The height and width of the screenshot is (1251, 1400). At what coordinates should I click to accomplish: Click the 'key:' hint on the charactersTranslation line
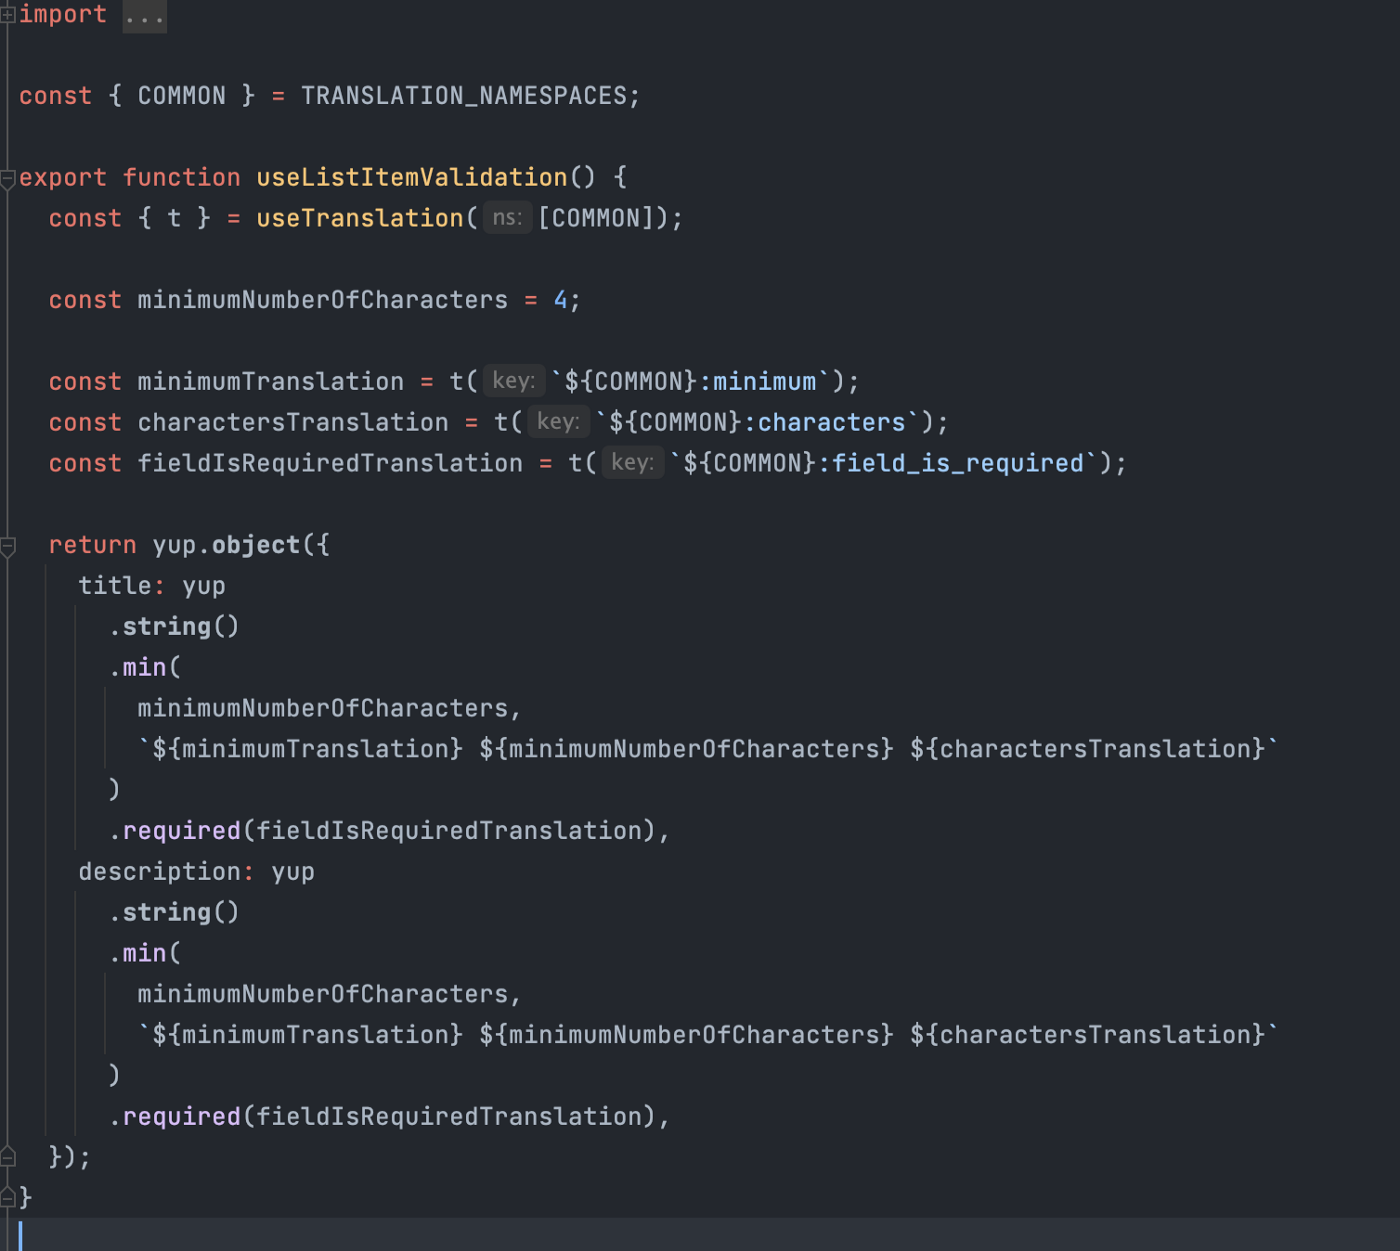click(557, 421)
